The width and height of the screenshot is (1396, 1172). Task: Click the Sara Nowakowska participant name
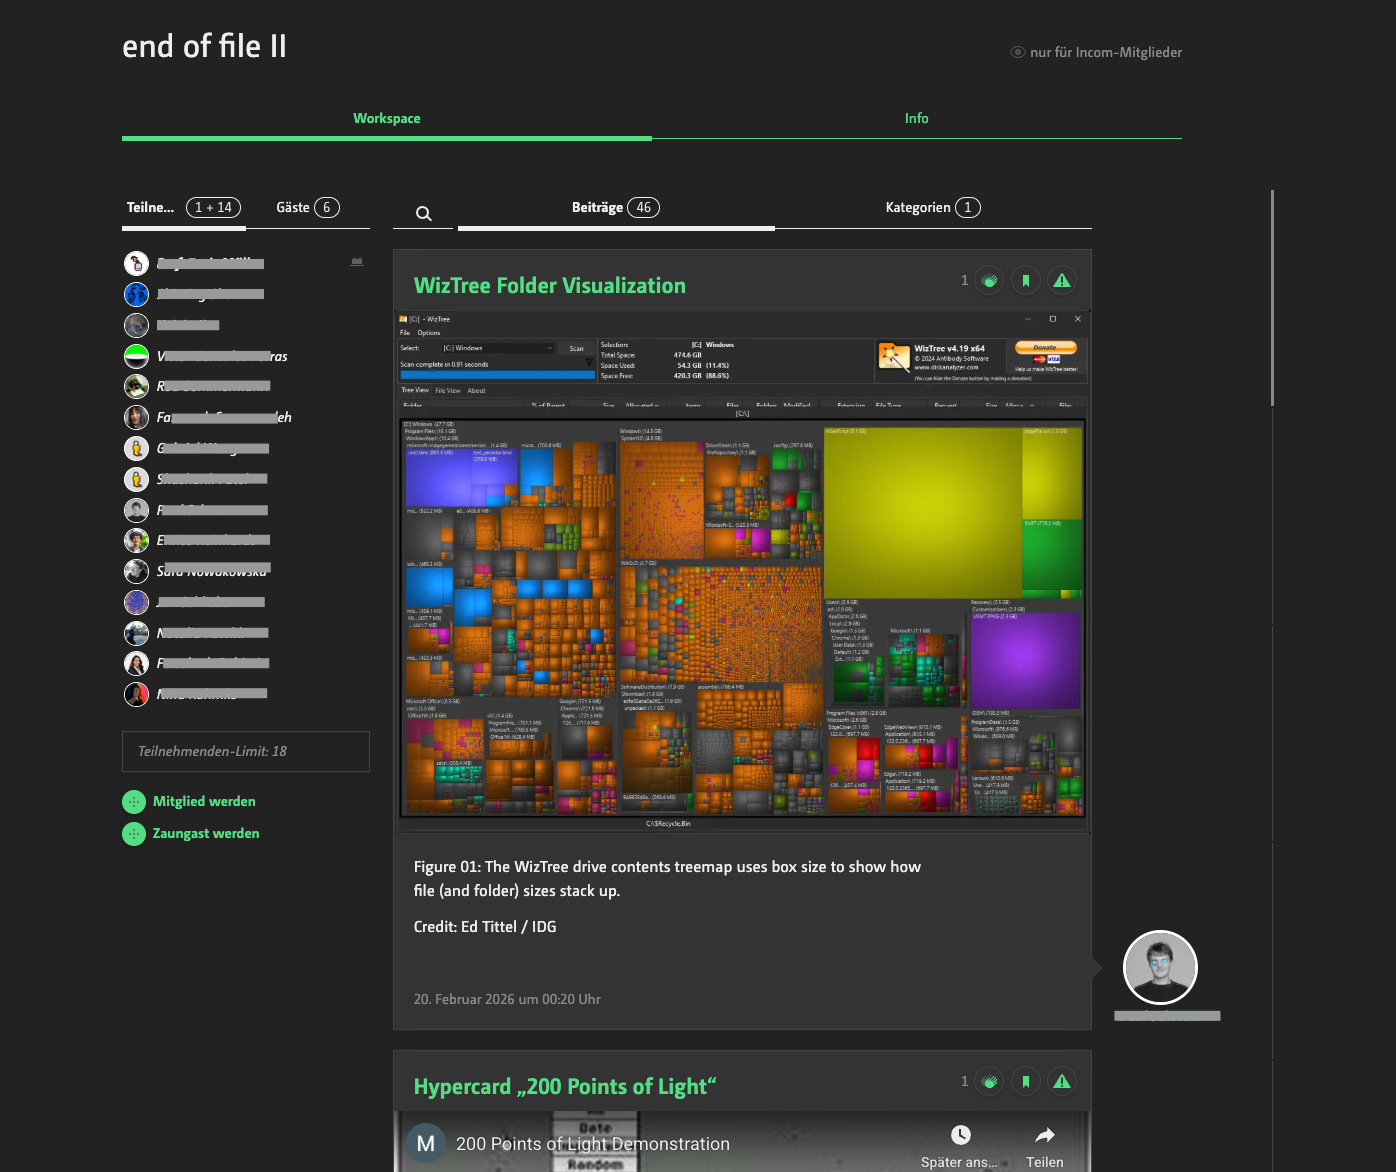tap(212, 571)
